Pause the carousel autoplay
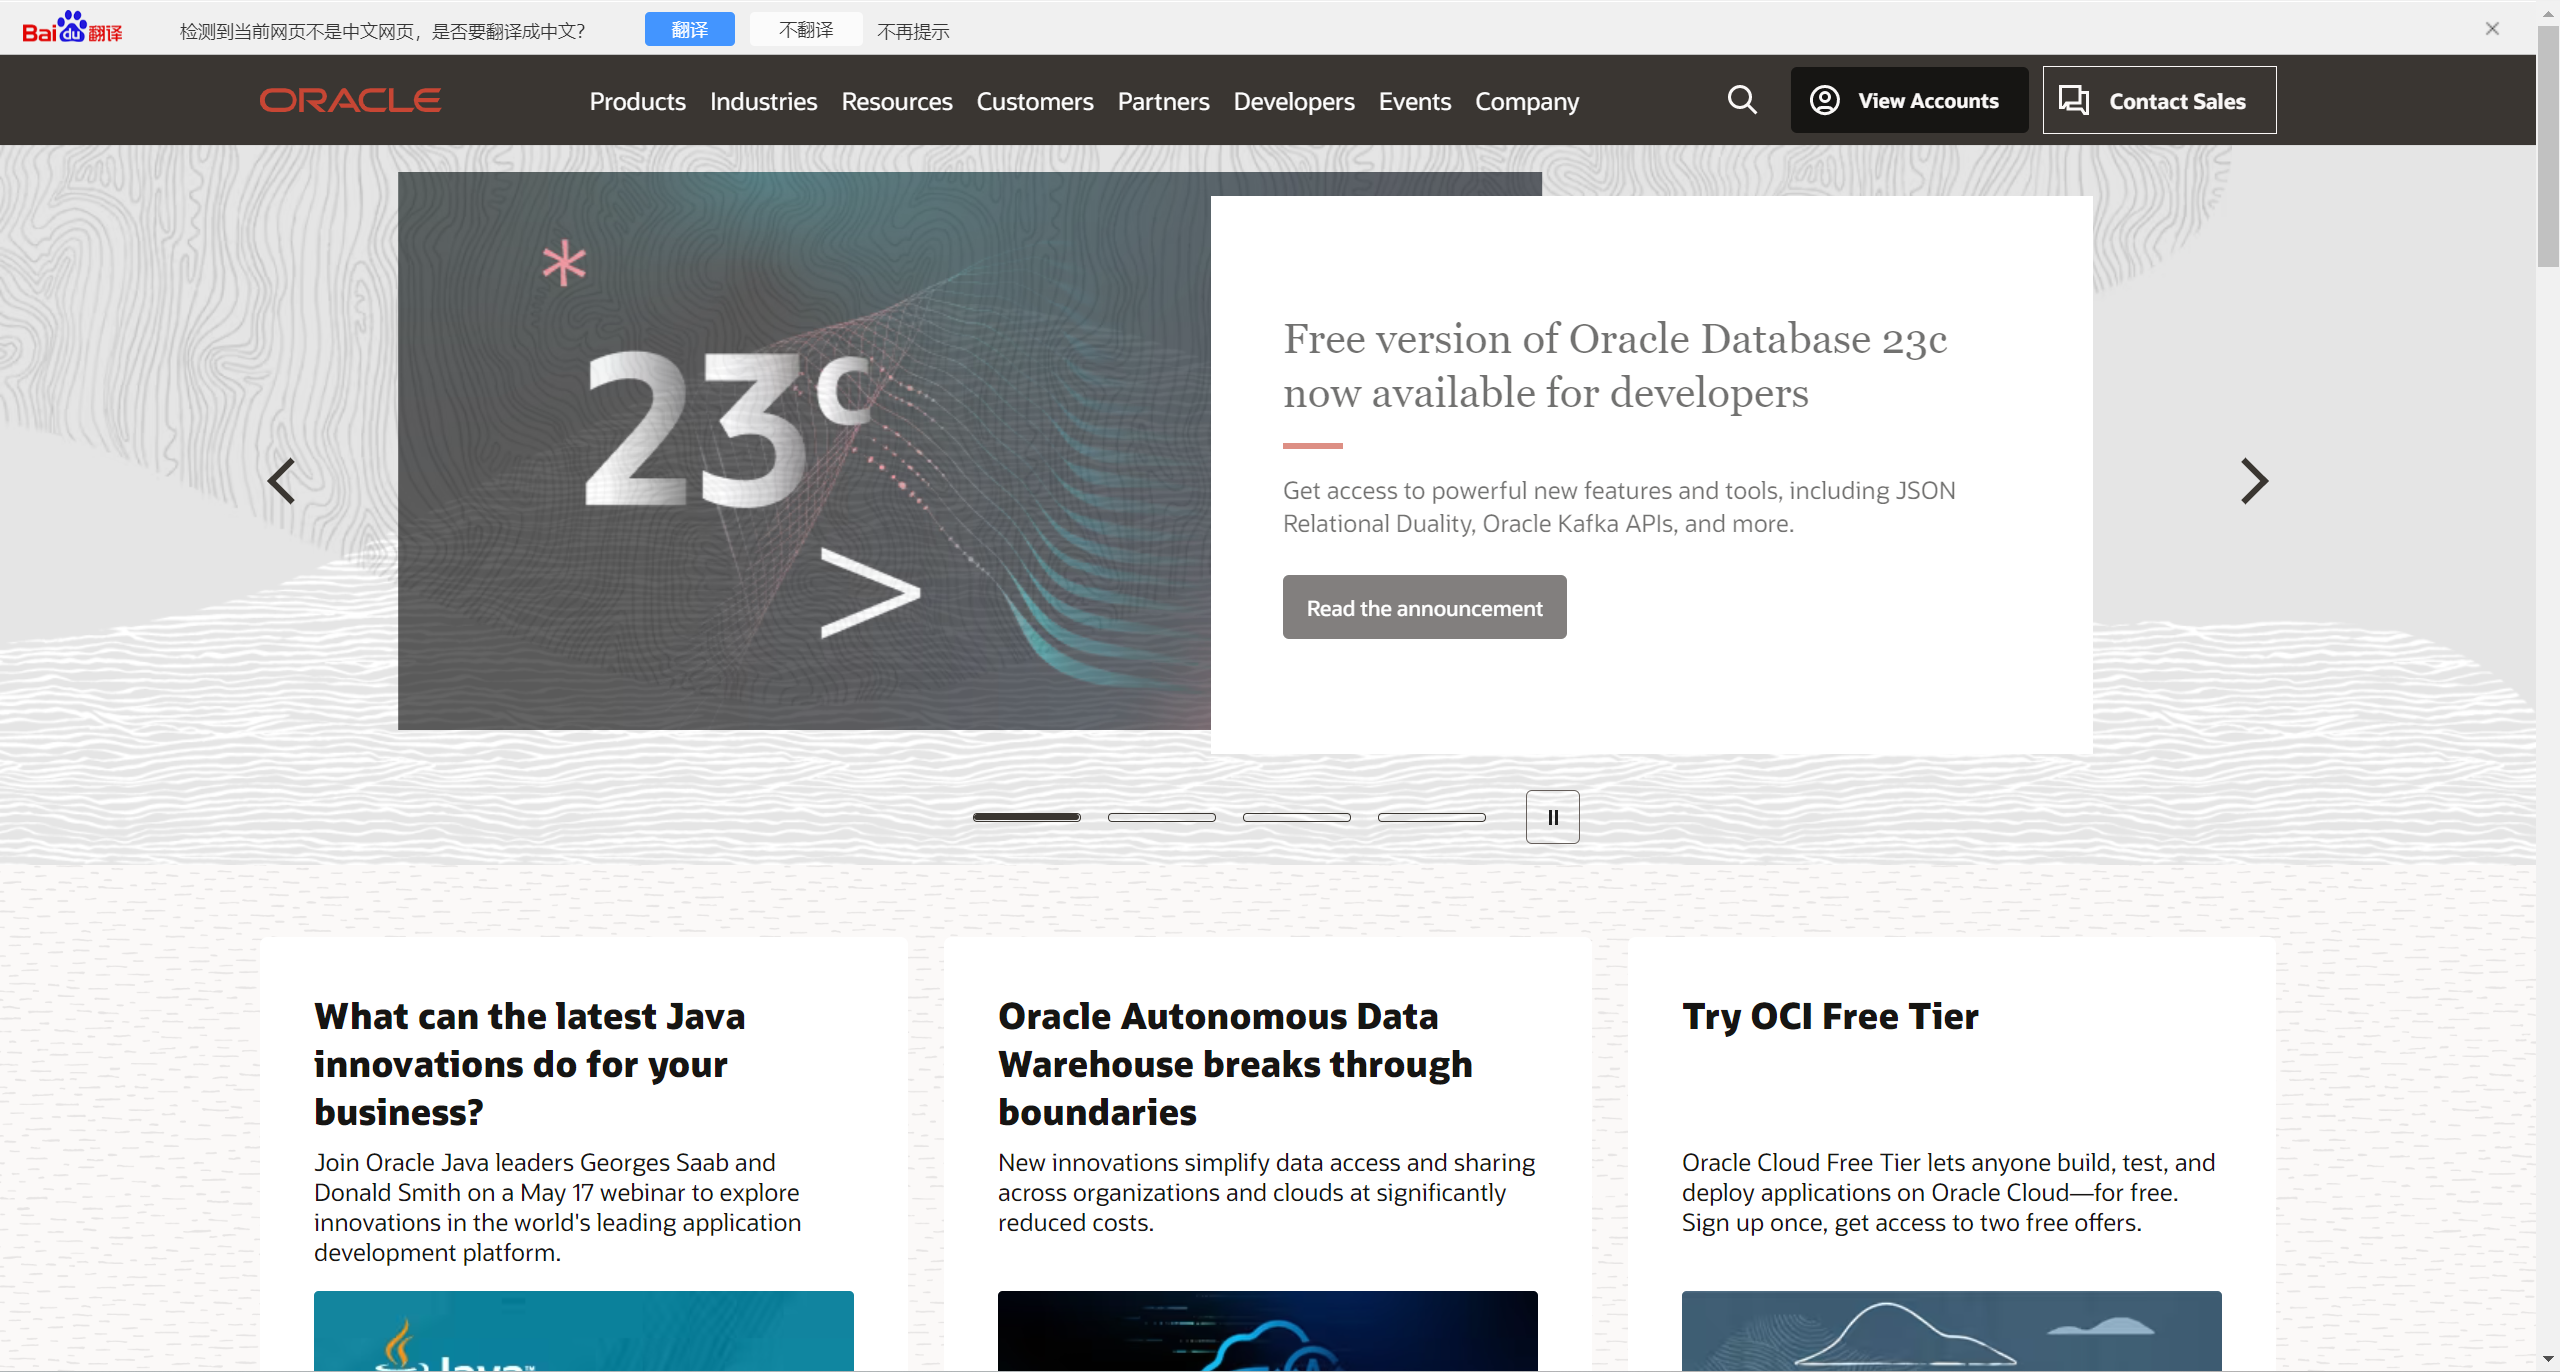The image size is (2560, 1372). point(1553,817)
